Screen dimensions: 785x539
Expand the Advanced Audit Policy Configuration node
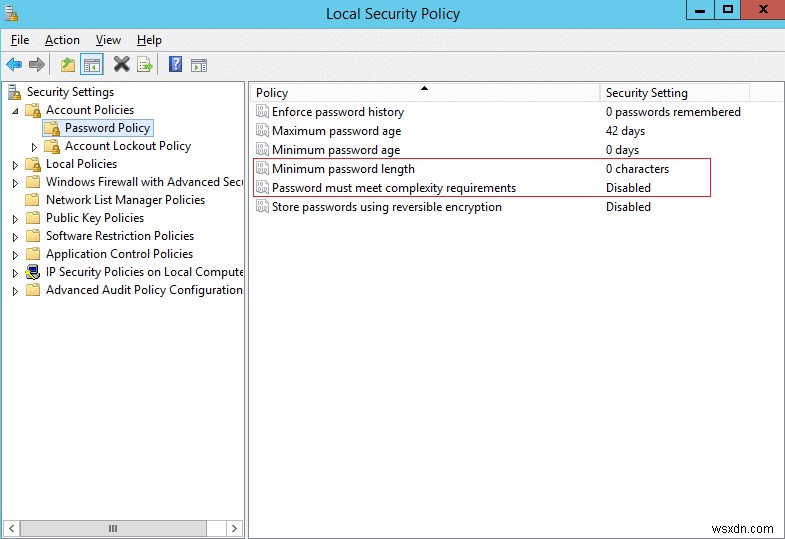pyautogui.click(x=15, y=291)
